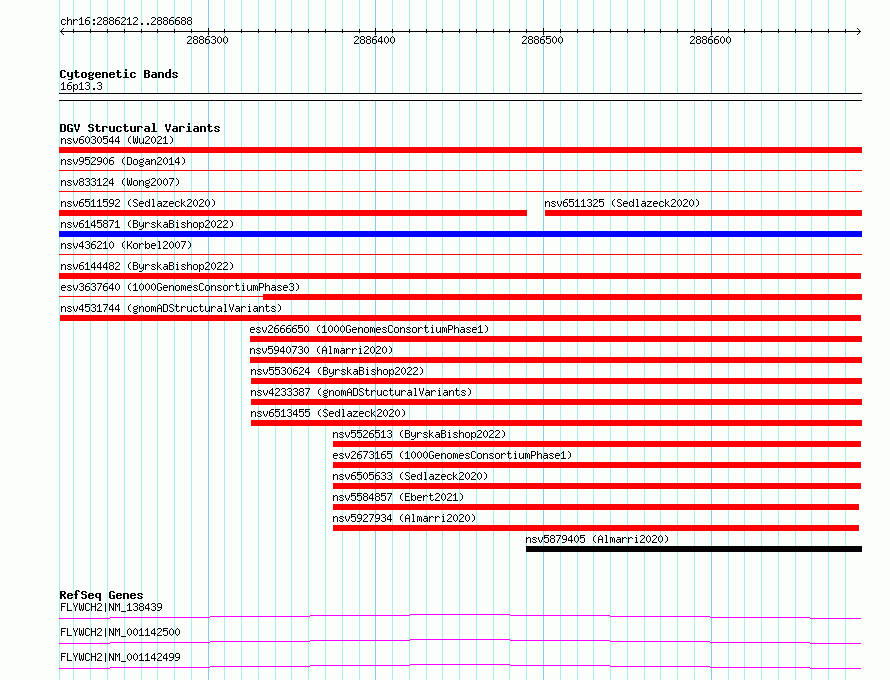Screen dimensions: 890x680
Task: Open variant nsv6145871 (ByrskaBishop2022)
Action: pos(147,224)
